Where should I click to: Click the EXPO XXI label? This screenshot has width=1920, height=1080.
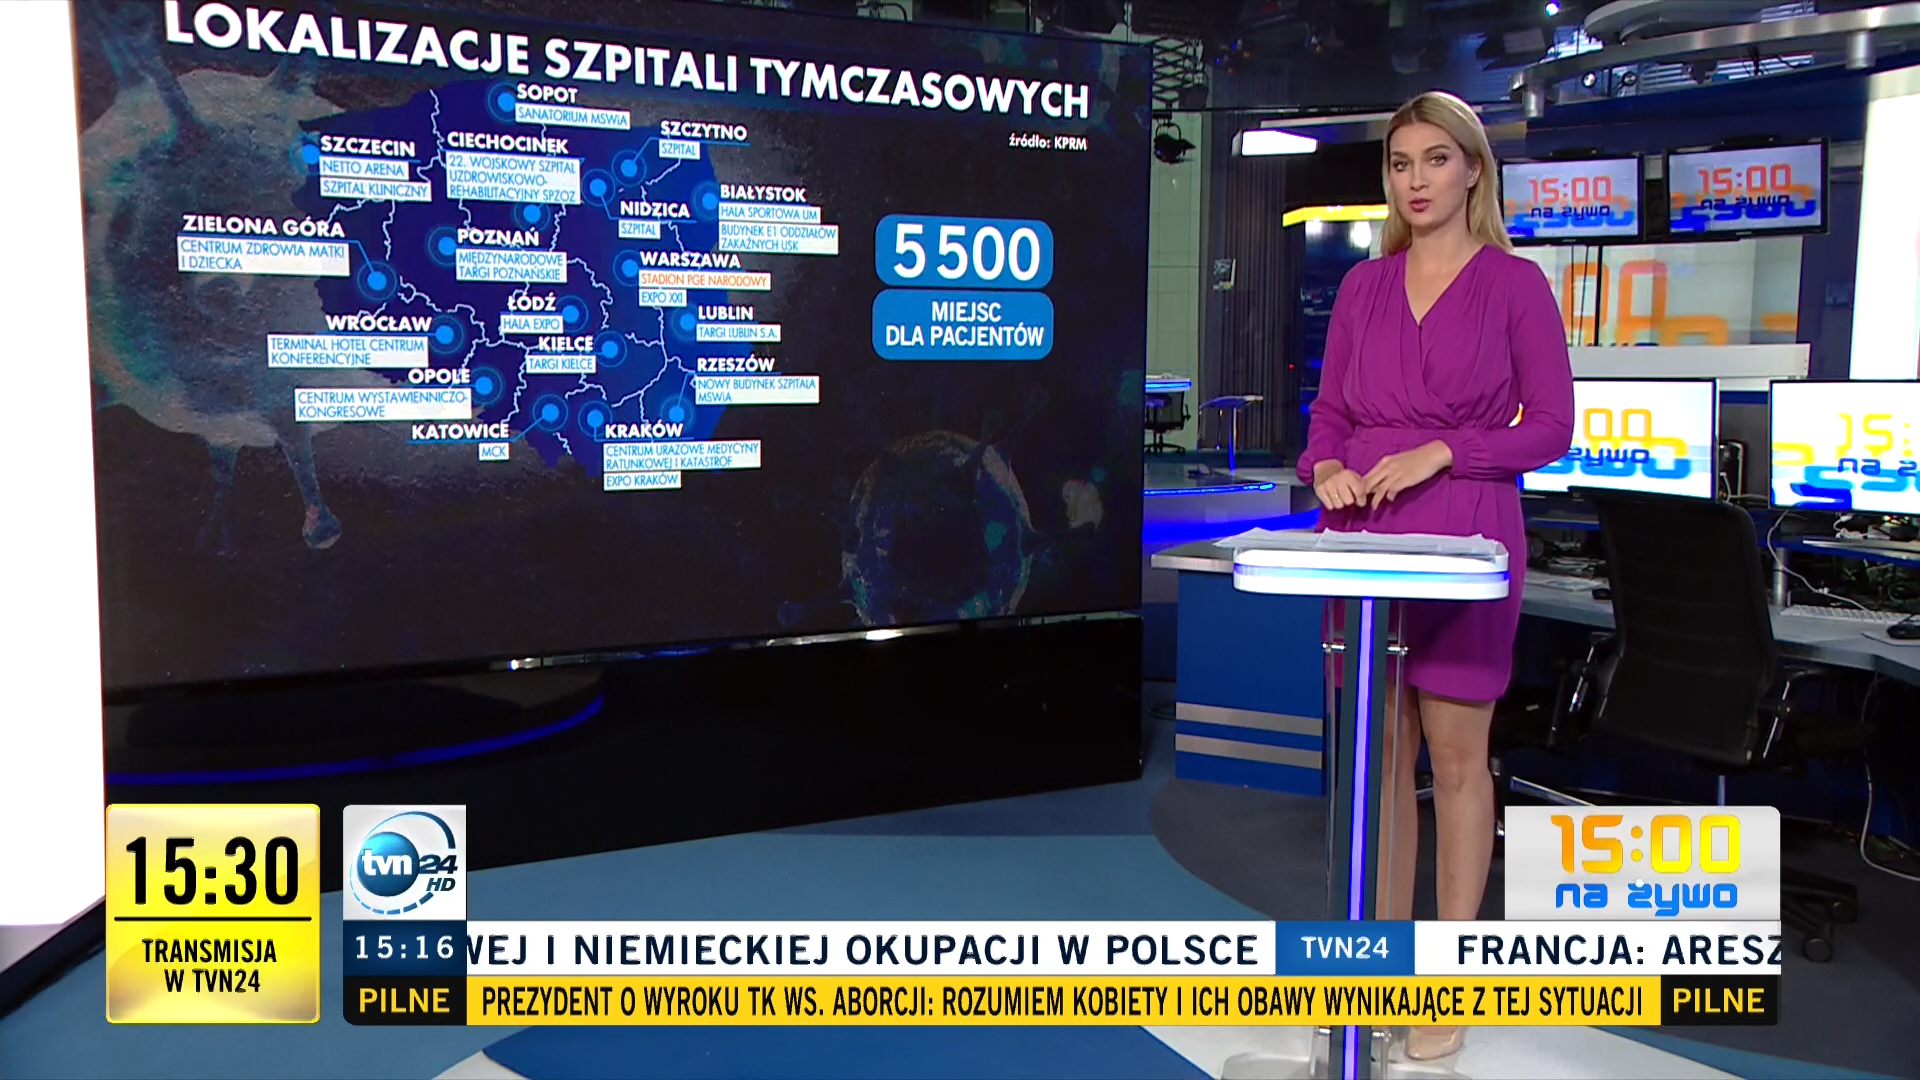662,297
